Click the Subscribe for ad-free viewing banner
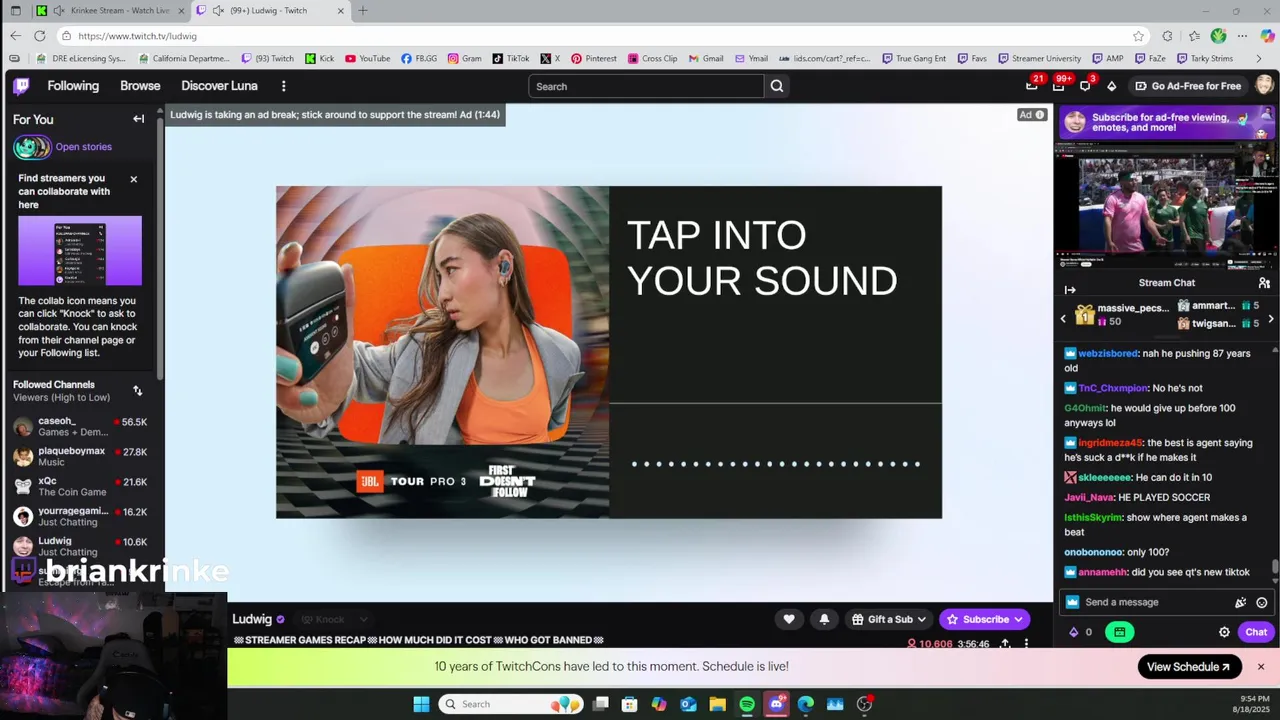The width and height of the screenshot is (1280, 720). pos(1167,122)
